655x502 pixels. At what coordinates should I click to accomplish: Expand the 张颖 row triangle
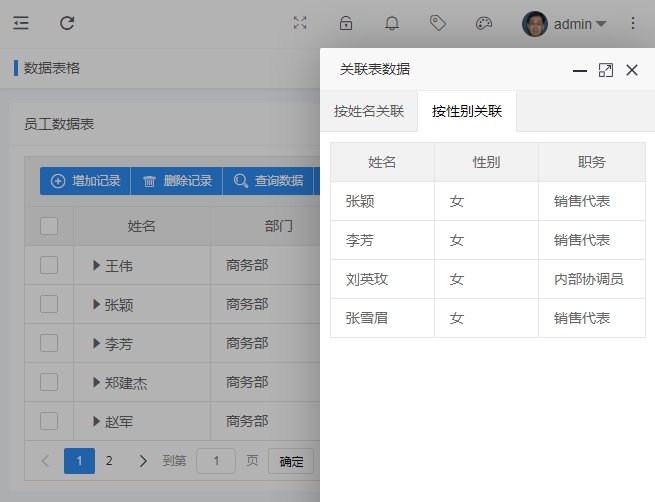coord(96,304)
